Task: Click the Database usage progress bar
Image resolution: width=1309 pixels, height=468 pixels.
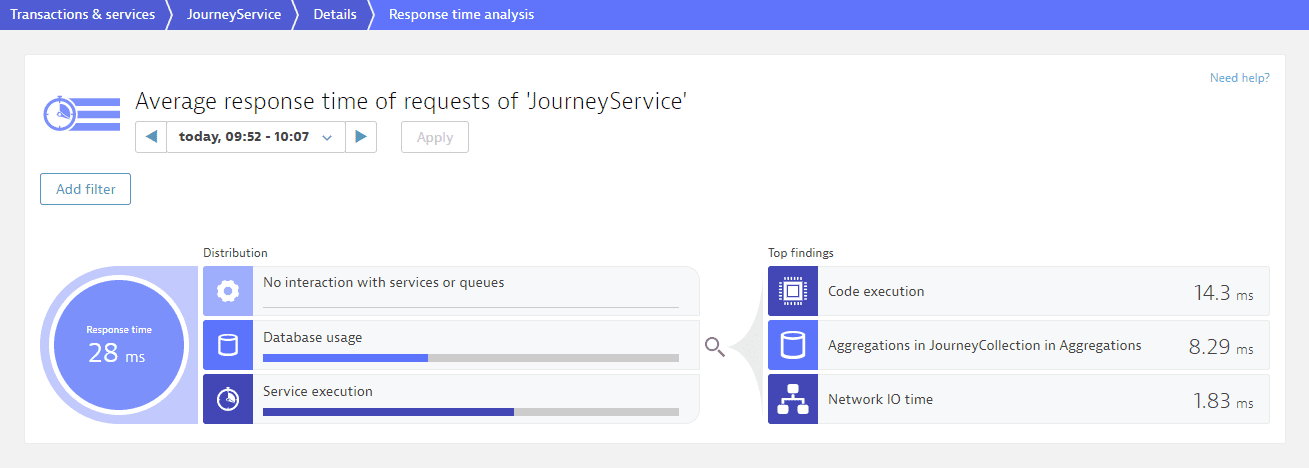Action: [470, 357]
